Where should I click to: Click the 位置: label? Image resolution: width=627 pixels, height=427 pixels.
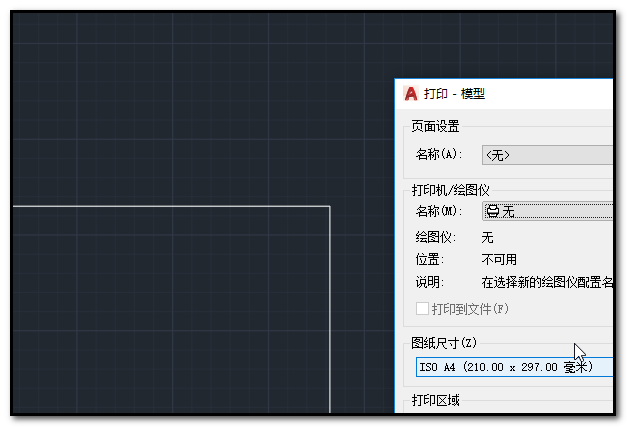pos(429,260)
